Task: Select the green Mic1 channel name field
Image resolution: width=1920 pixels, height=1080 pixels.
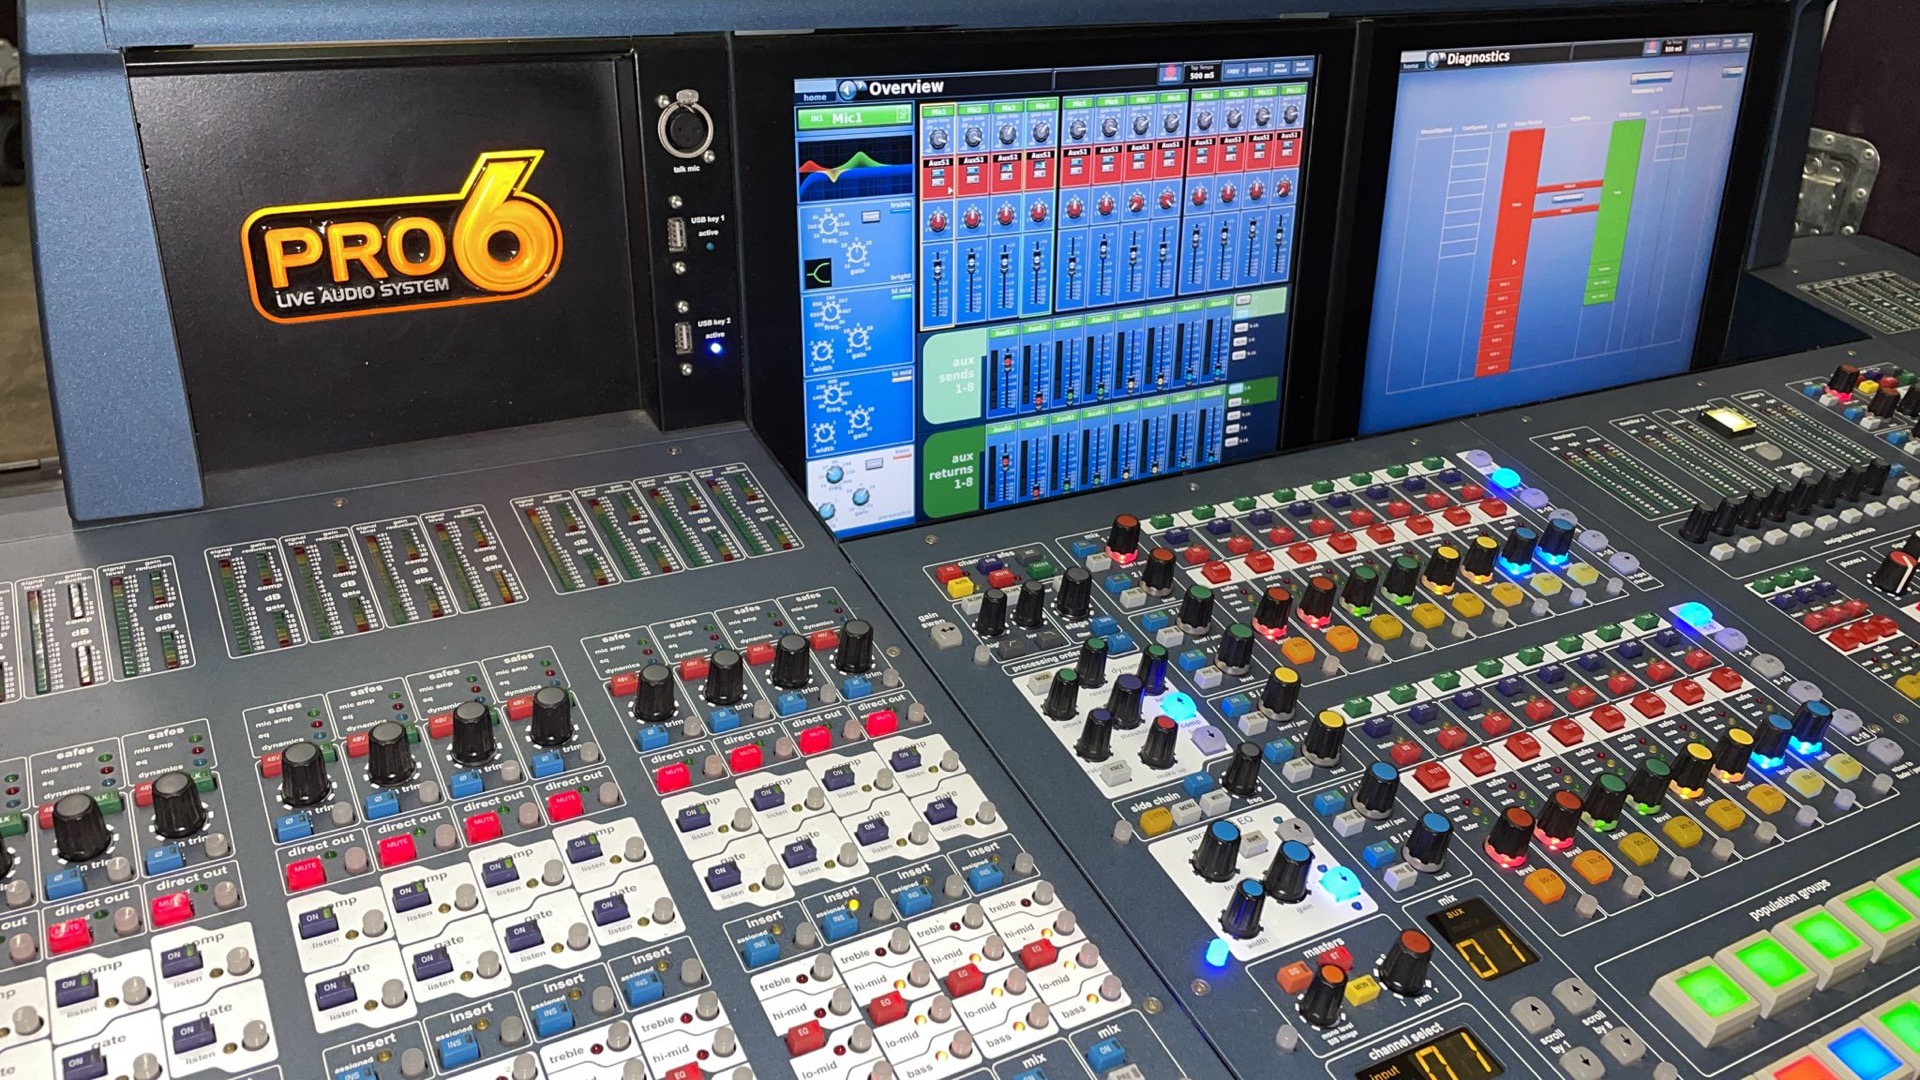Action: tap(852, 118)
